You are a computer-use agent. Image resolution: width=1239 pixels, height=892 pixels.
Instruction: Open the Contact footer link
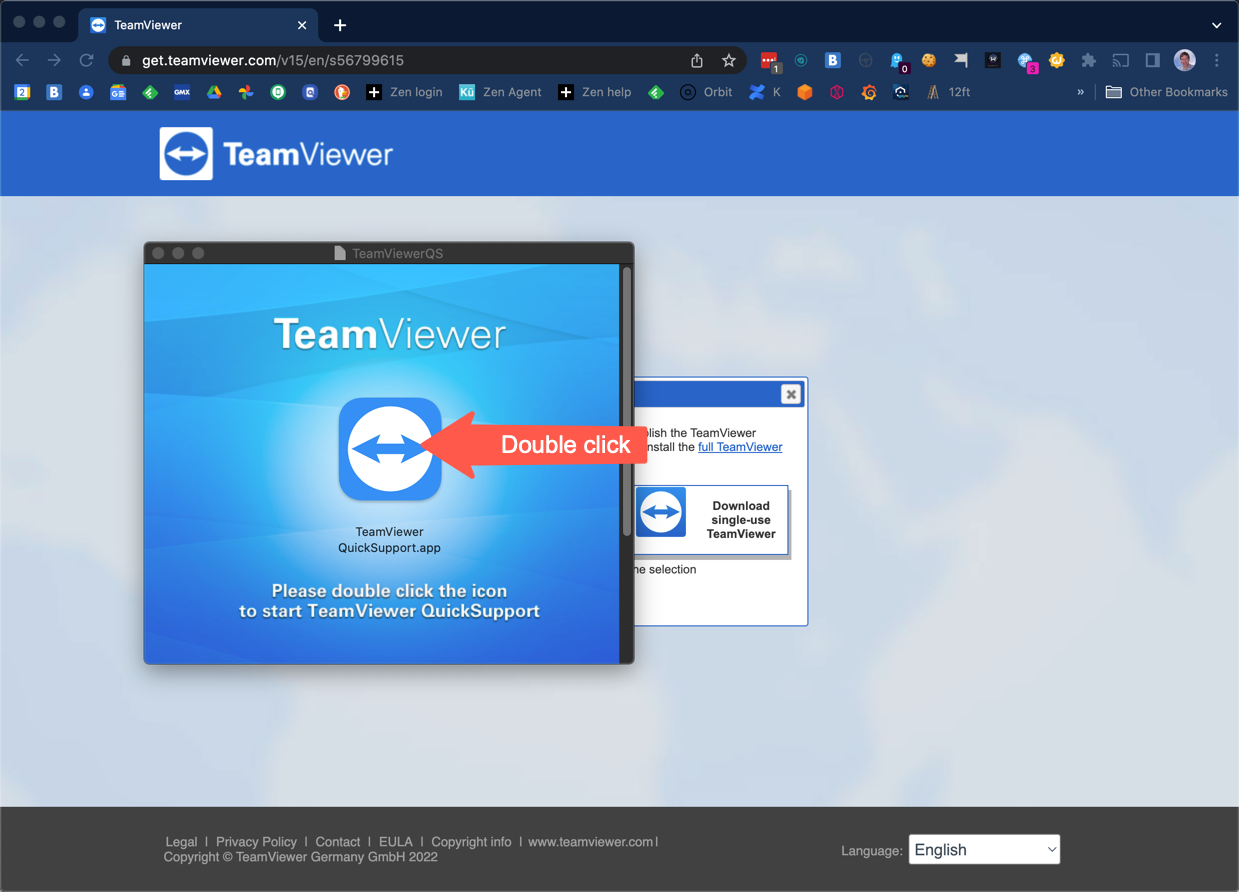point(338,842)
